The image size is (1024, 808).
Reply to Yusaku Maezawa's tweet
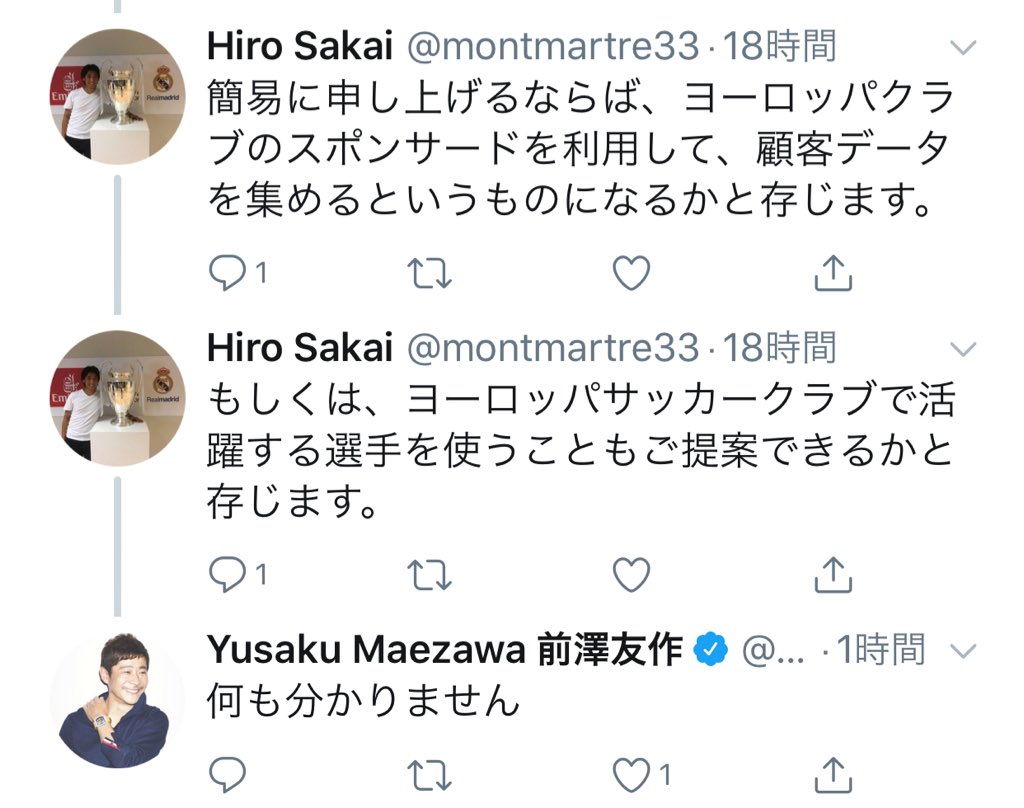(227, 775)
